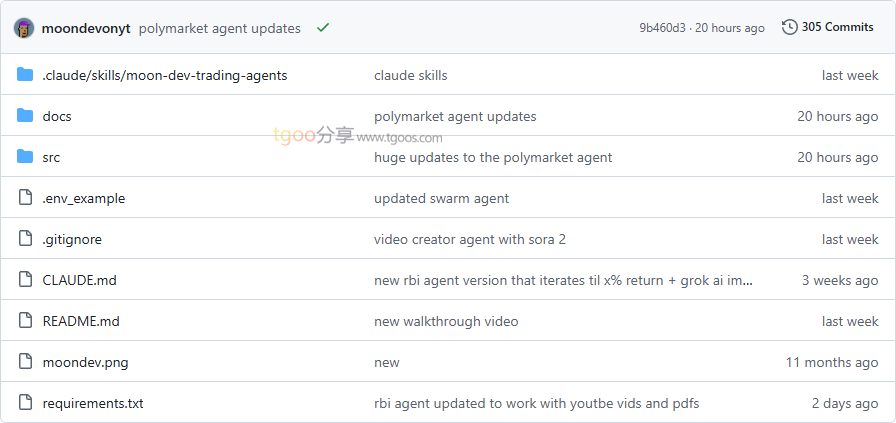Open the "new walkthrough video" commit message
The height and width of the screenshot is (423, 896).
point(446,321)
